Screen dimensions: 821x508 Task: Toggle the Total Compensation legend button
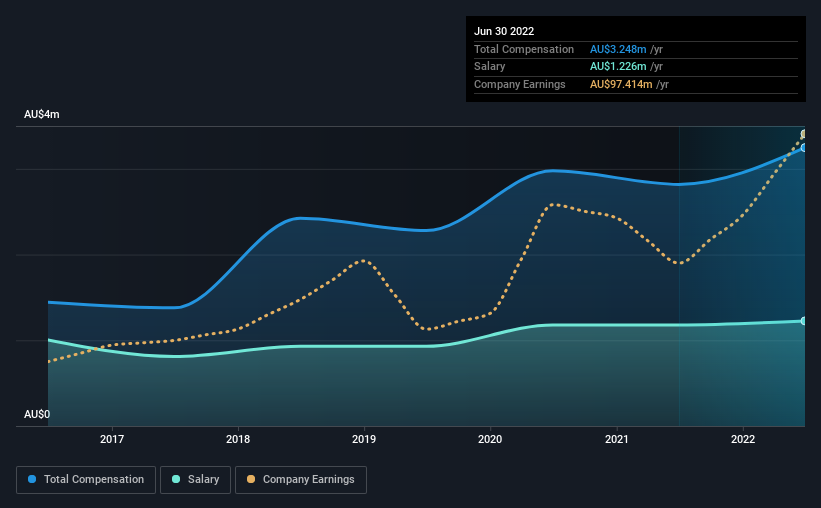click(x=86, y=480)
